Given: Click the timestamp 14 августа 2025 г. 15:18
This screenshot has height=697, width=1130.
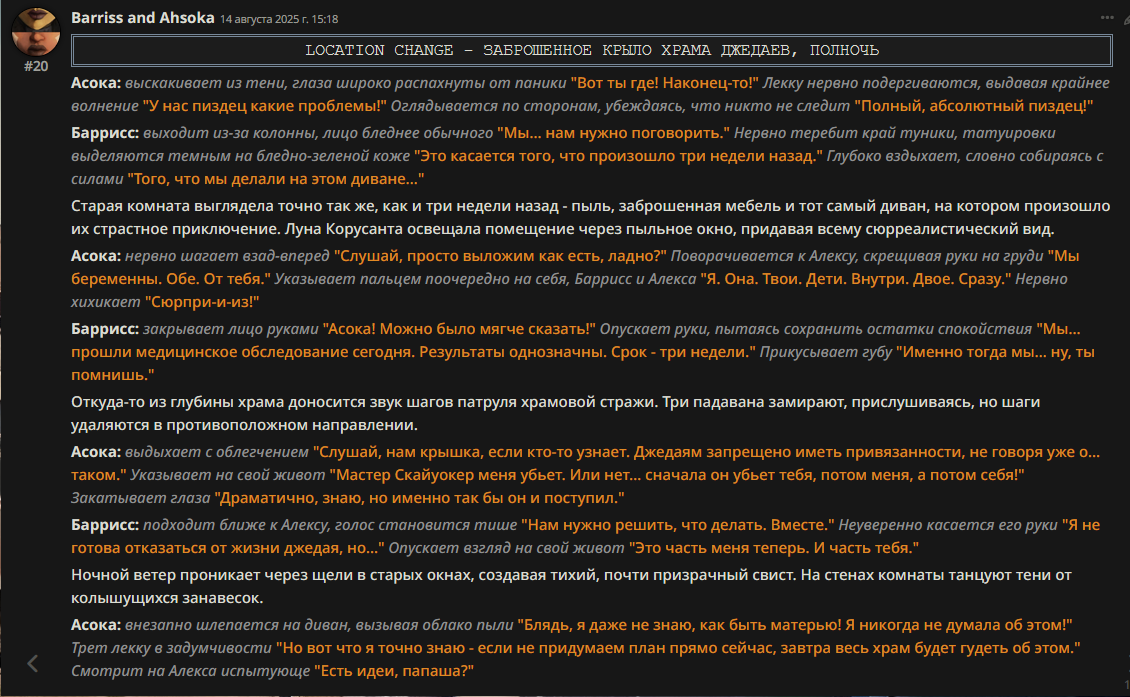Looking at the screenshot, I should 279,19.
